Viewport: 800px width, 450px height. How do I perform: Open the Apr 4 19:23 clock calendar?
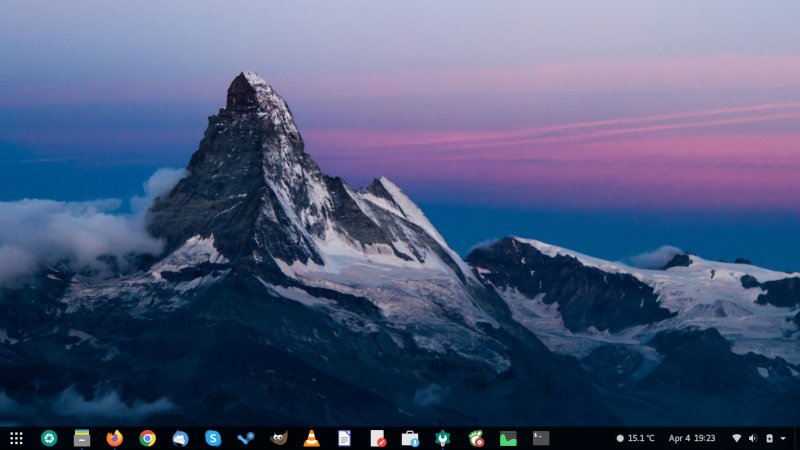(x=692, y=438)
